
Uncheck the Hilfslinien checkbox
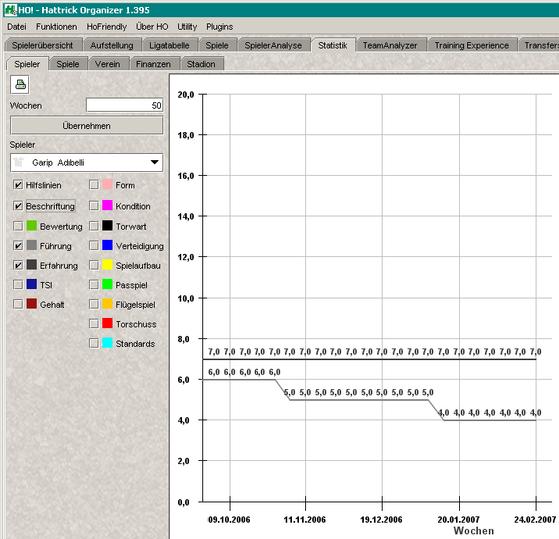coord(18,185)
